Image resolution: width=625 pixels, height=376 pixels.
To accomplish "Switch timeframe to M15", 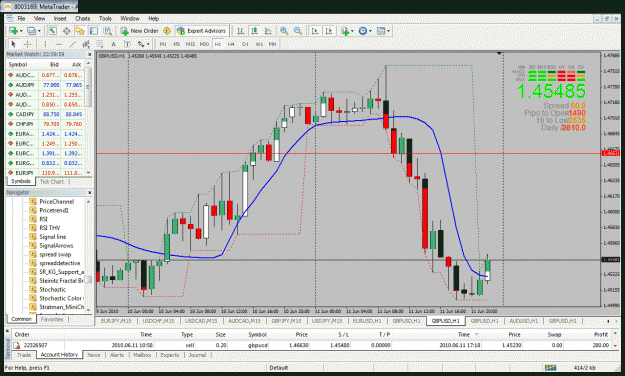I will (x=191, y=44).
